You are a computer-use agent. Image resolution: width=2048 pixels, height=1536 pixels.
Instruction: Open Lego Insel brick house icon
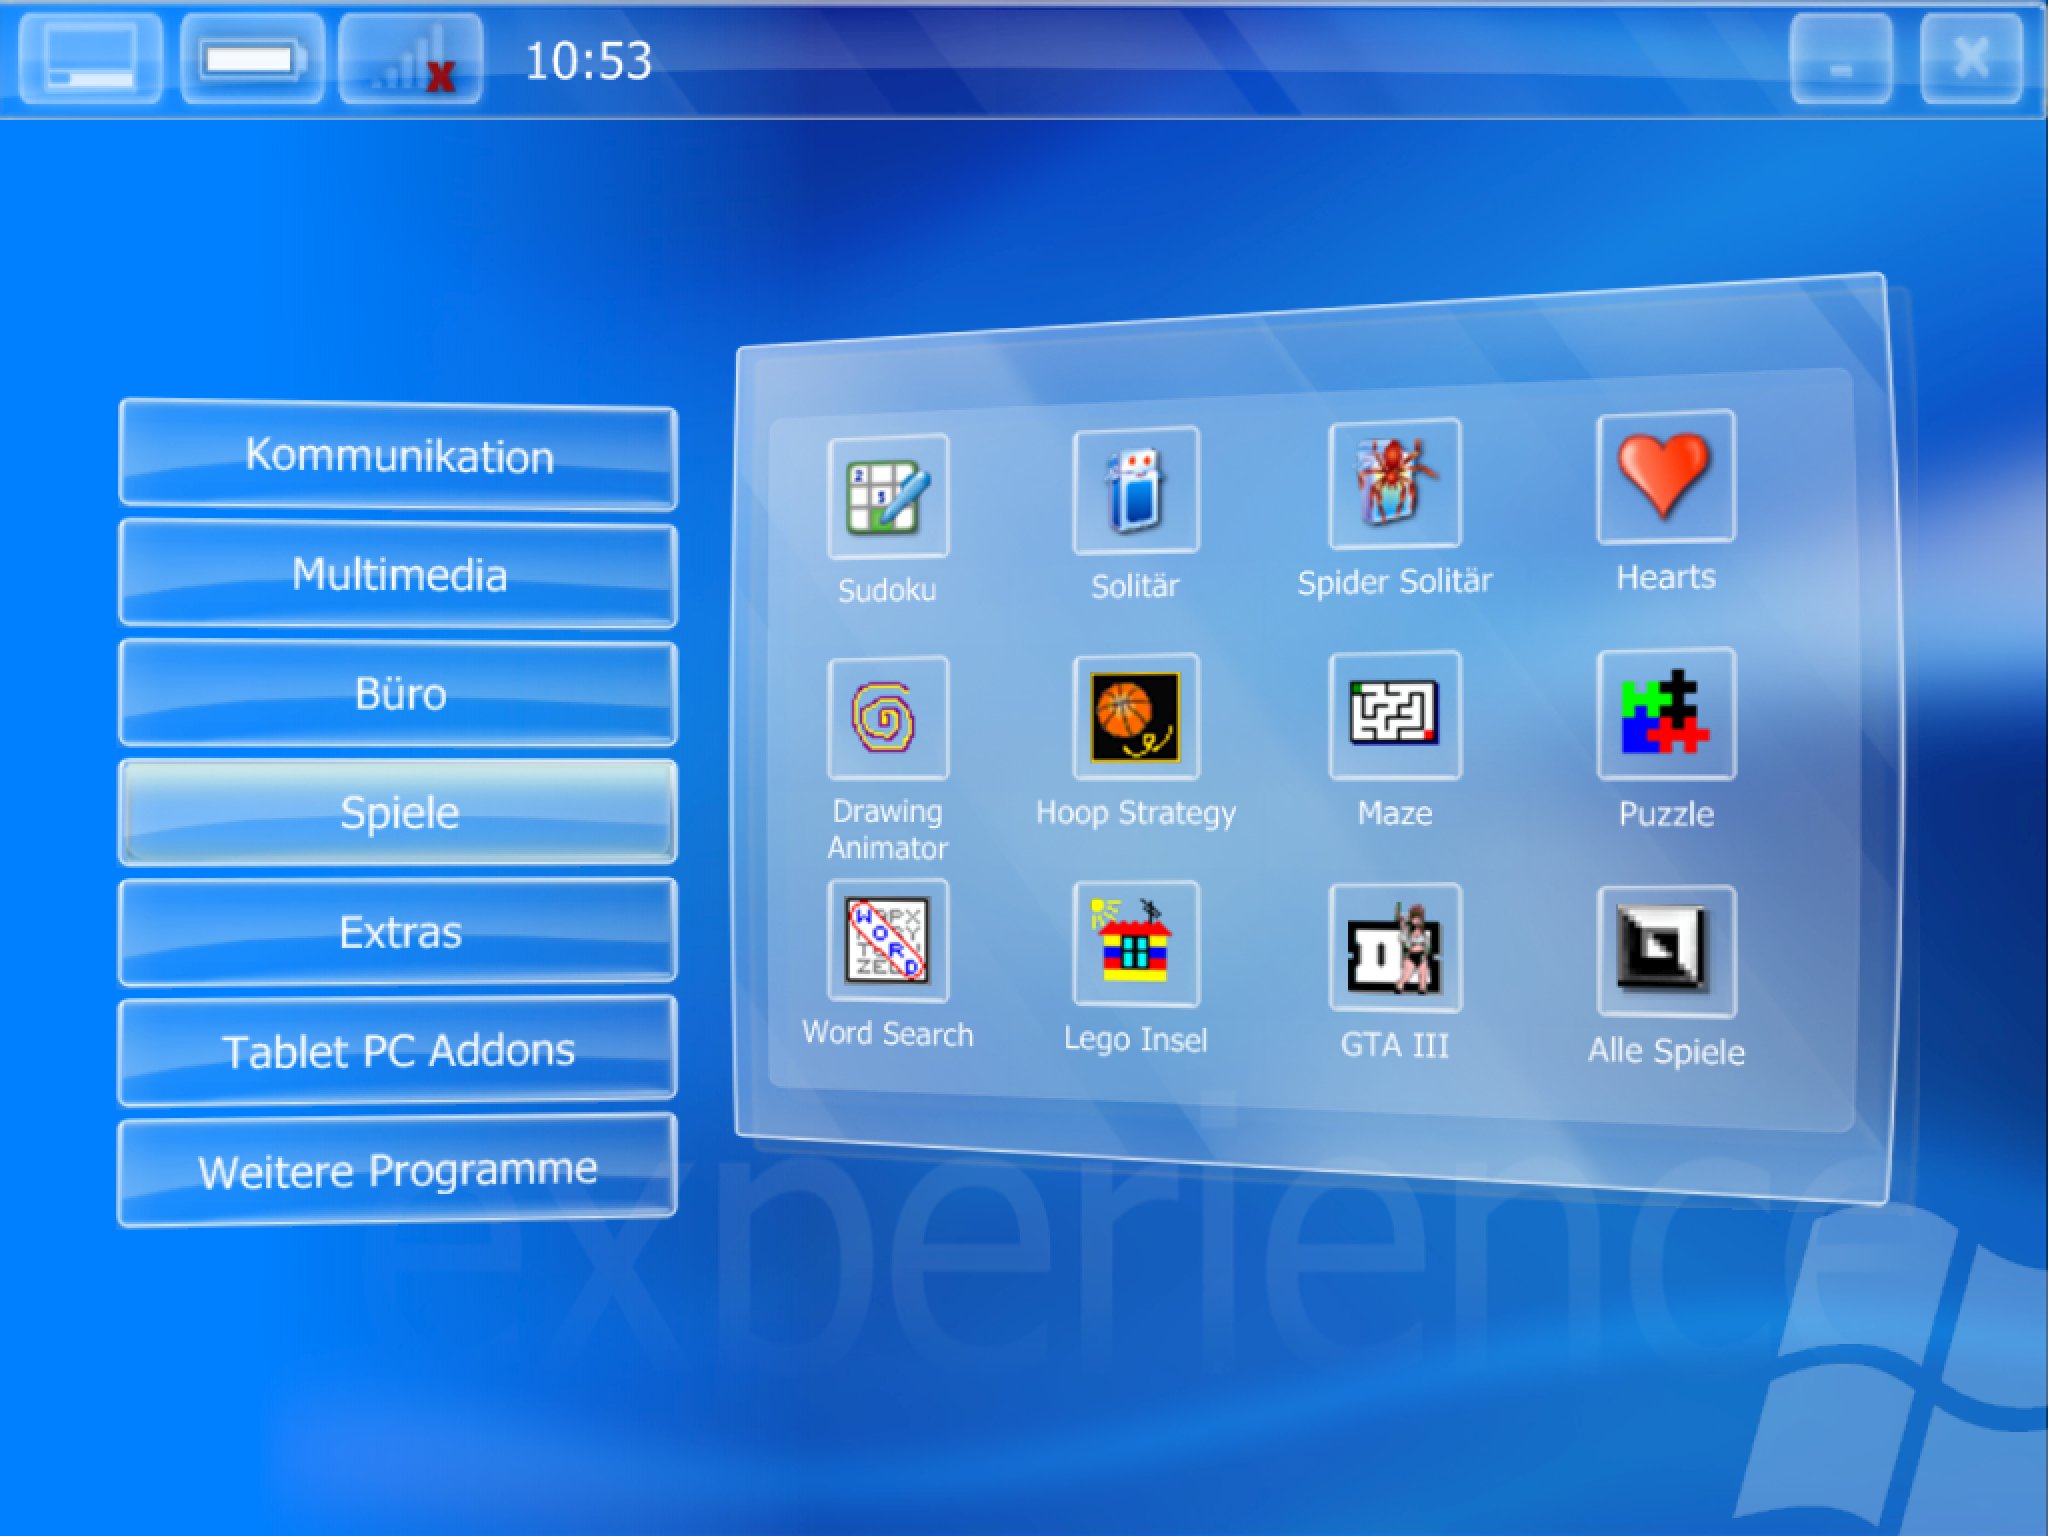click(x=1135, y=943)
